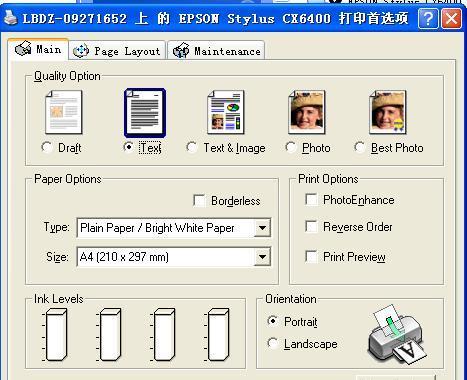
Task: Click the first ink level cartridge gauge
Action: coord(55,334)
